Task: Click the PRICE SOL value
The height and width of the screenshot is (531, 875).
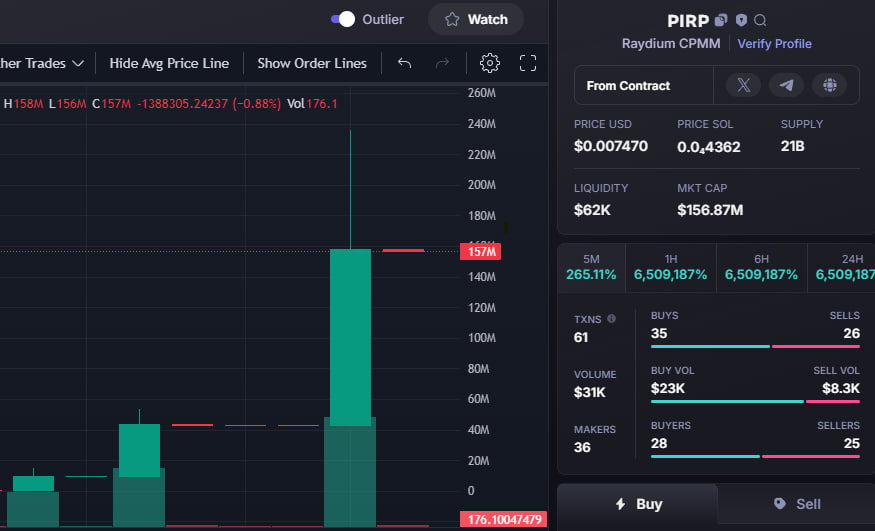Action: click(708, 147)
